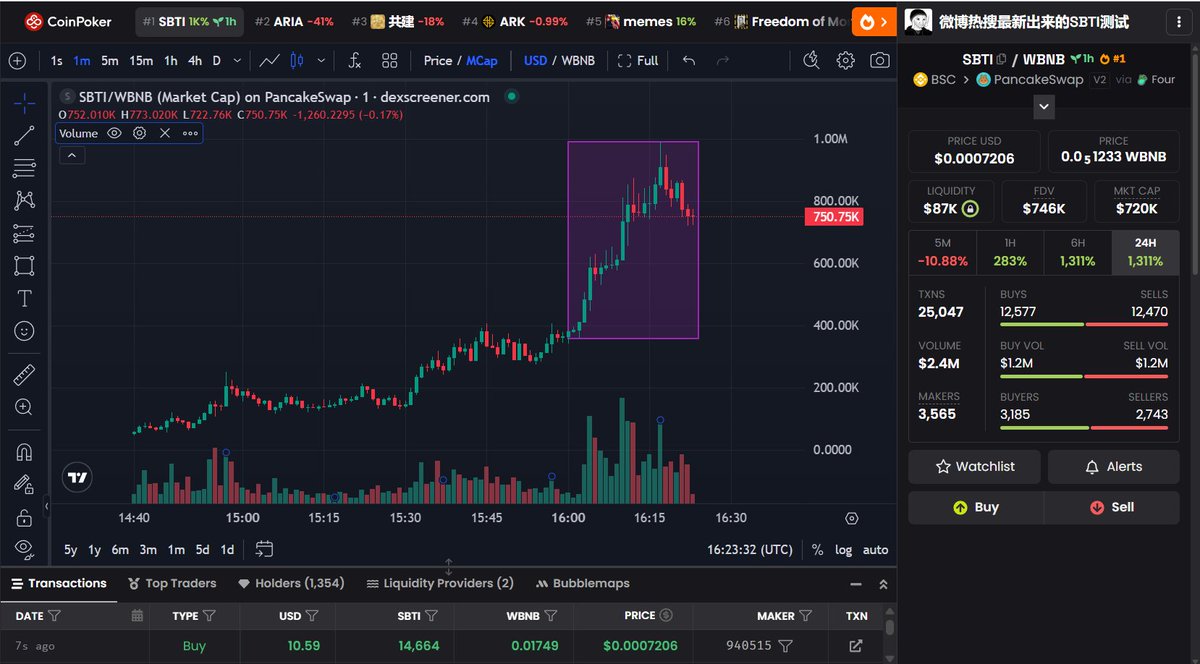Viewport: 1200px width, 664px height.
Task: Add SBTI to Watchlist
Action: pos(975,466)
